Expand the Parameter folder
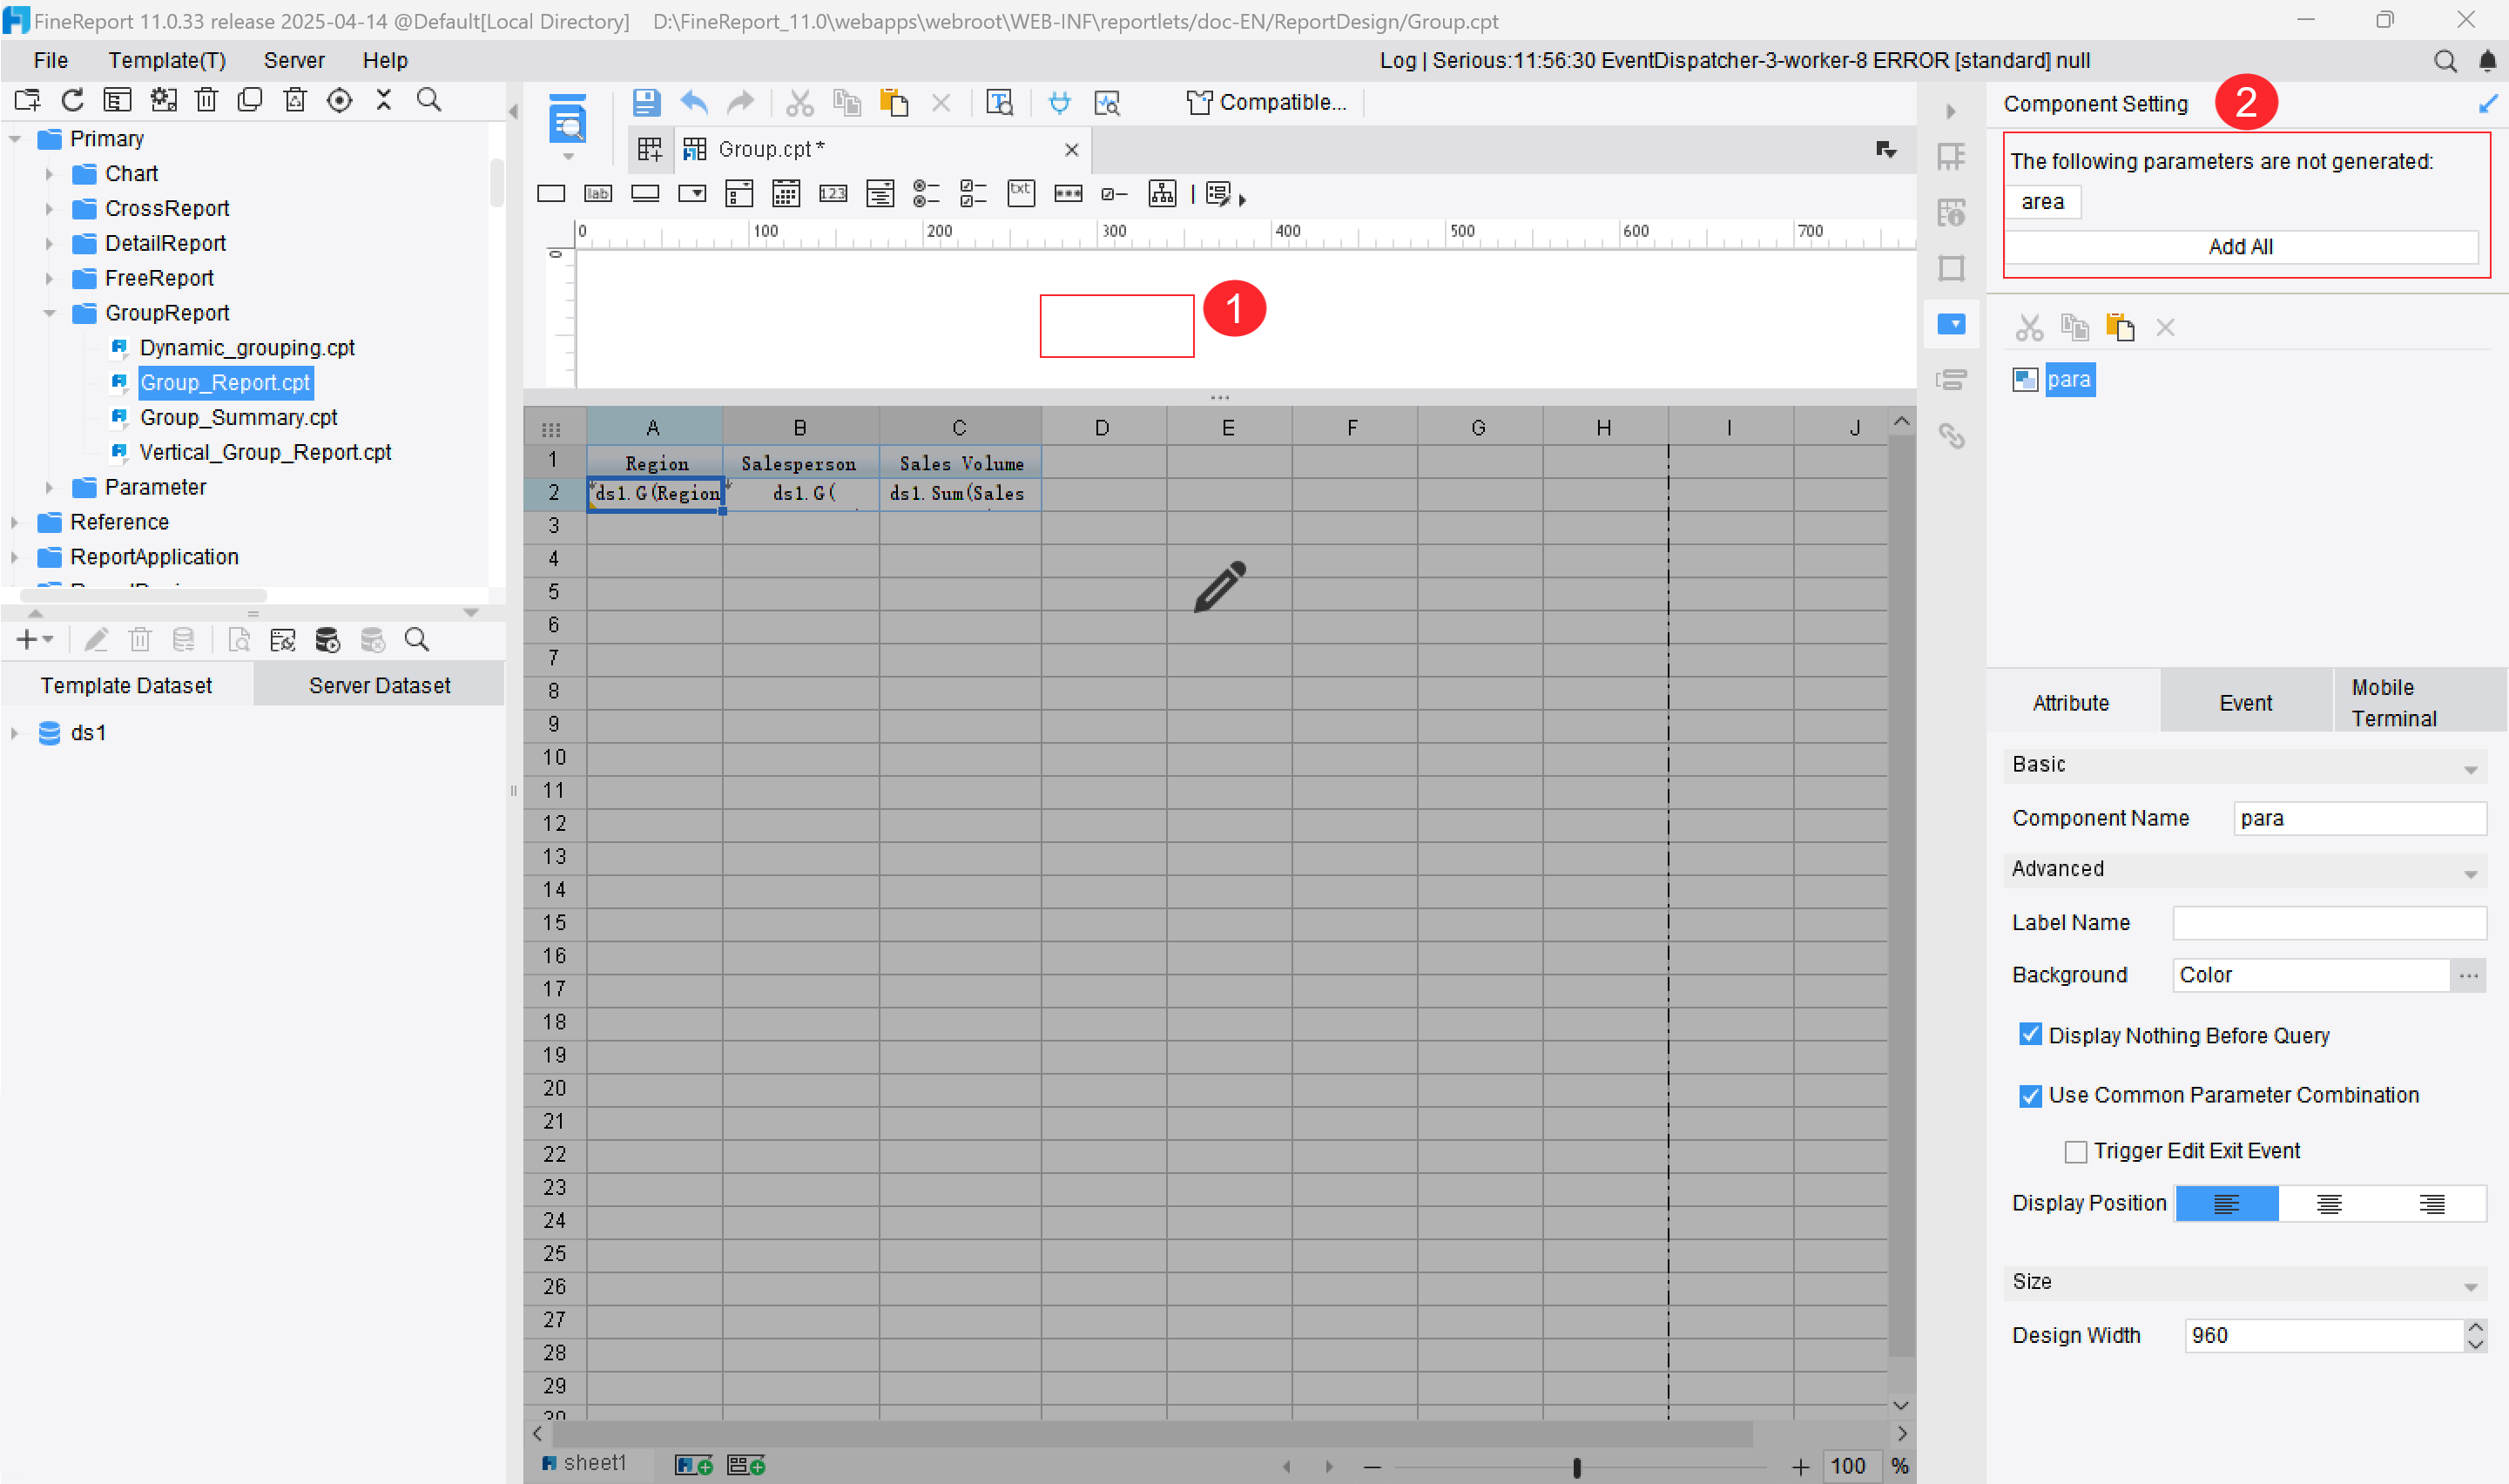This screenshot has width=2509, height=1484. coord(49,488)
